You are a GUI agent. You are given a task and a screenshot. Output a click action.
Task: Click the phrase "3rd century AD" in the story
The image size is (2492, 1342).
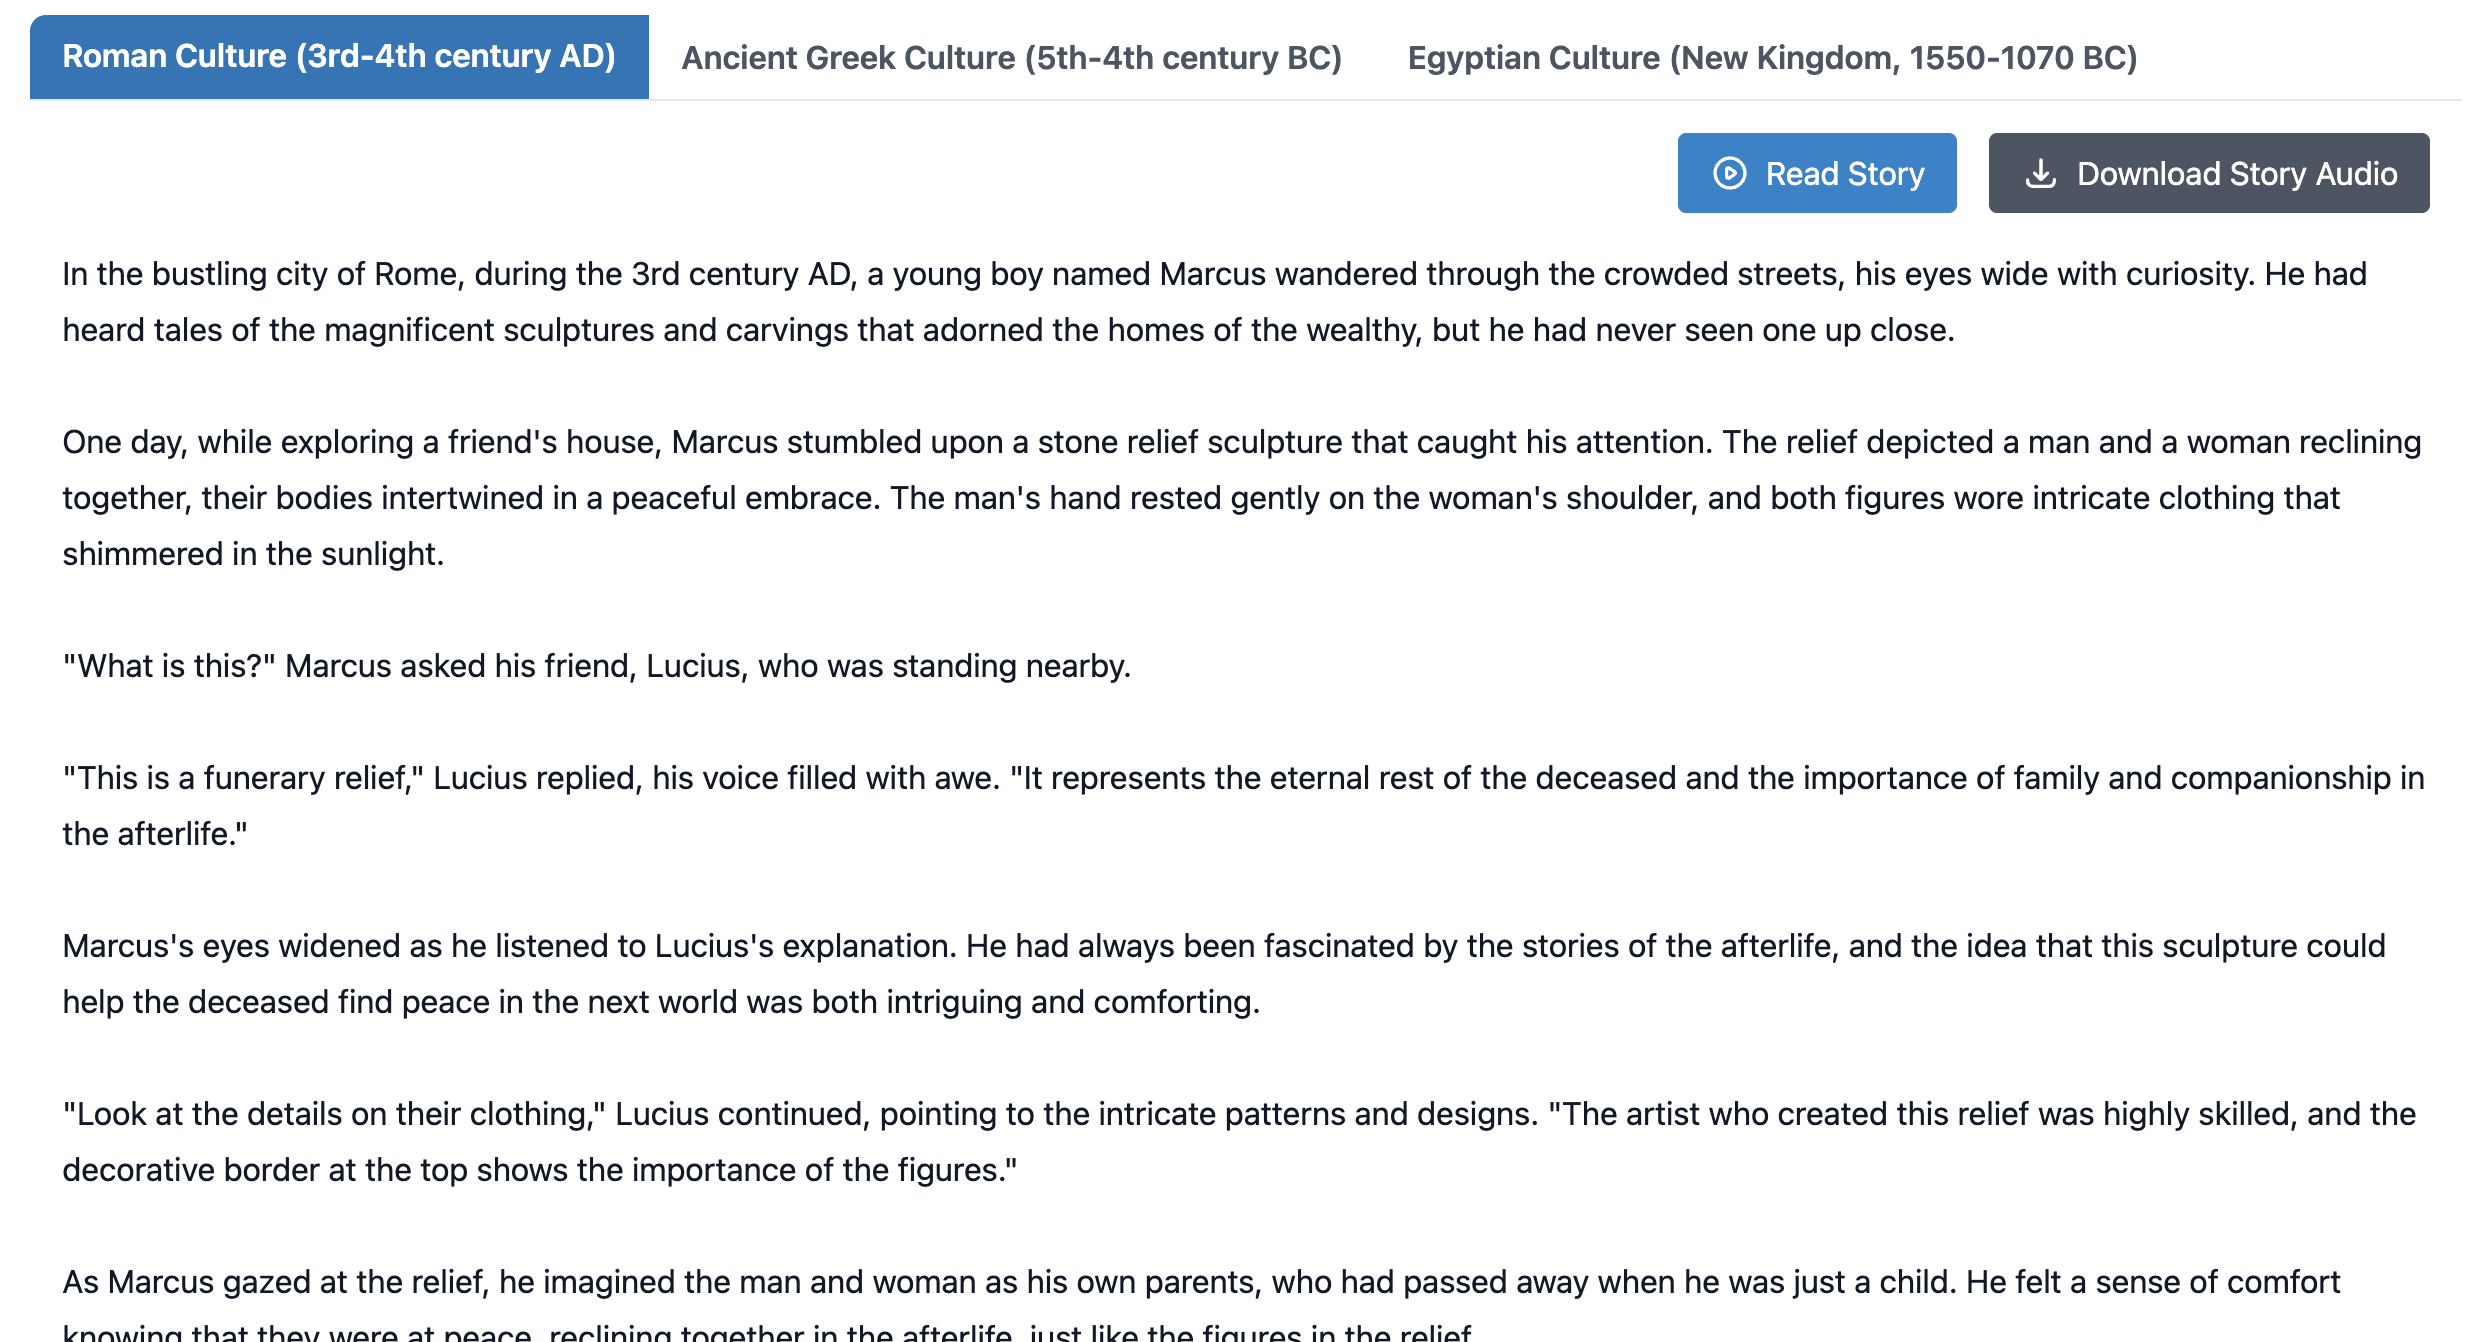(741, 274)
